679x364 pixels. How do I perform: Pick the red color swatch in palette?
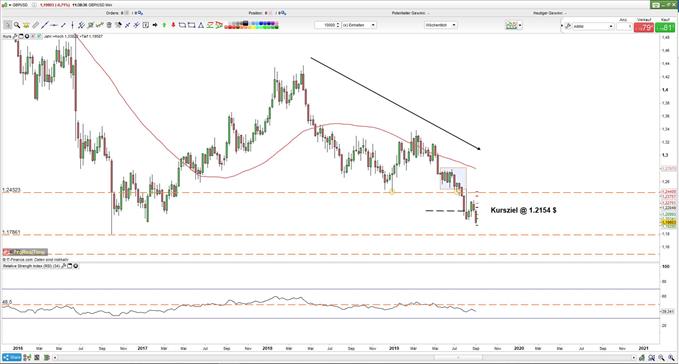230,27
